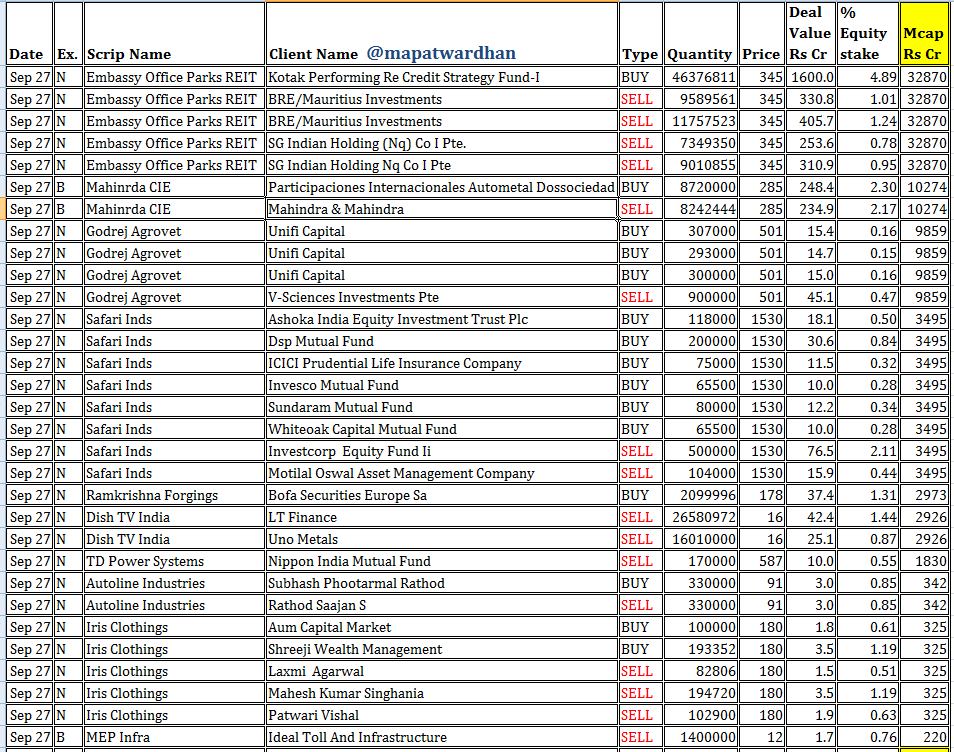Select Invesco Mutual Fund cell
The width and height of the screenshot is (954, 752).
(442, 385)
